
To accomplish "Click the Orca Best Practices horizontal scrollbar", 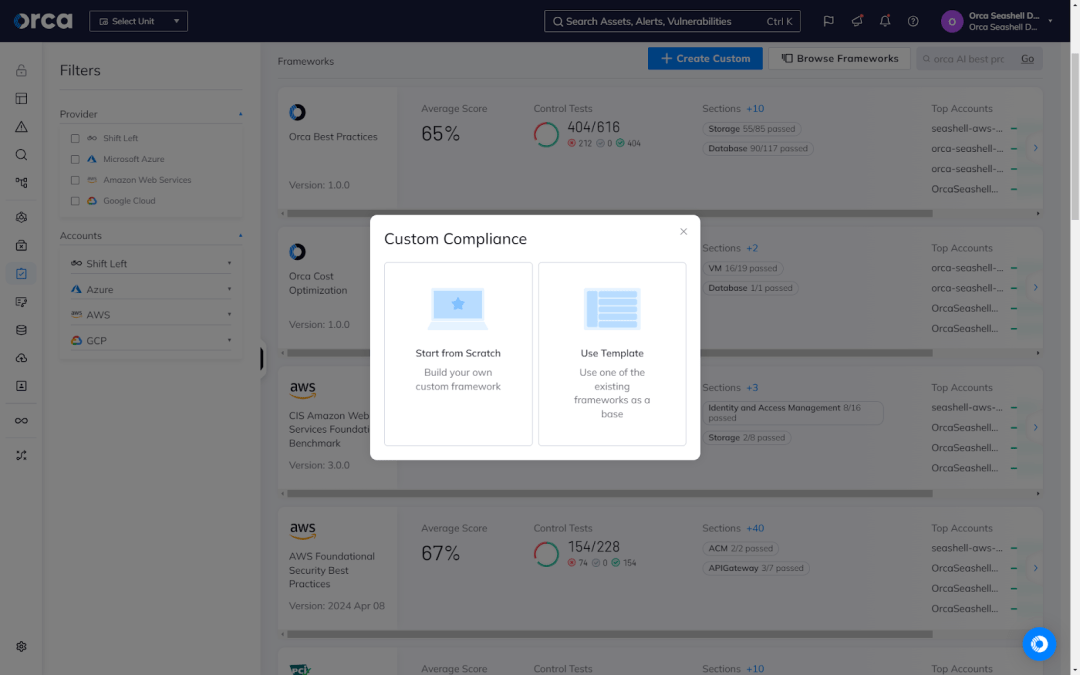I will (x=610, y=214).
